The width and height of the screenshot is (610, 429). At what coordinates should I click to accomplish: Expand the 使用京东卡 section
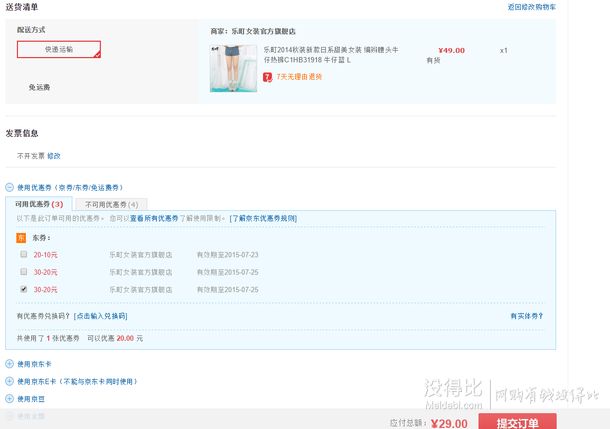click(x=34, y=364)
